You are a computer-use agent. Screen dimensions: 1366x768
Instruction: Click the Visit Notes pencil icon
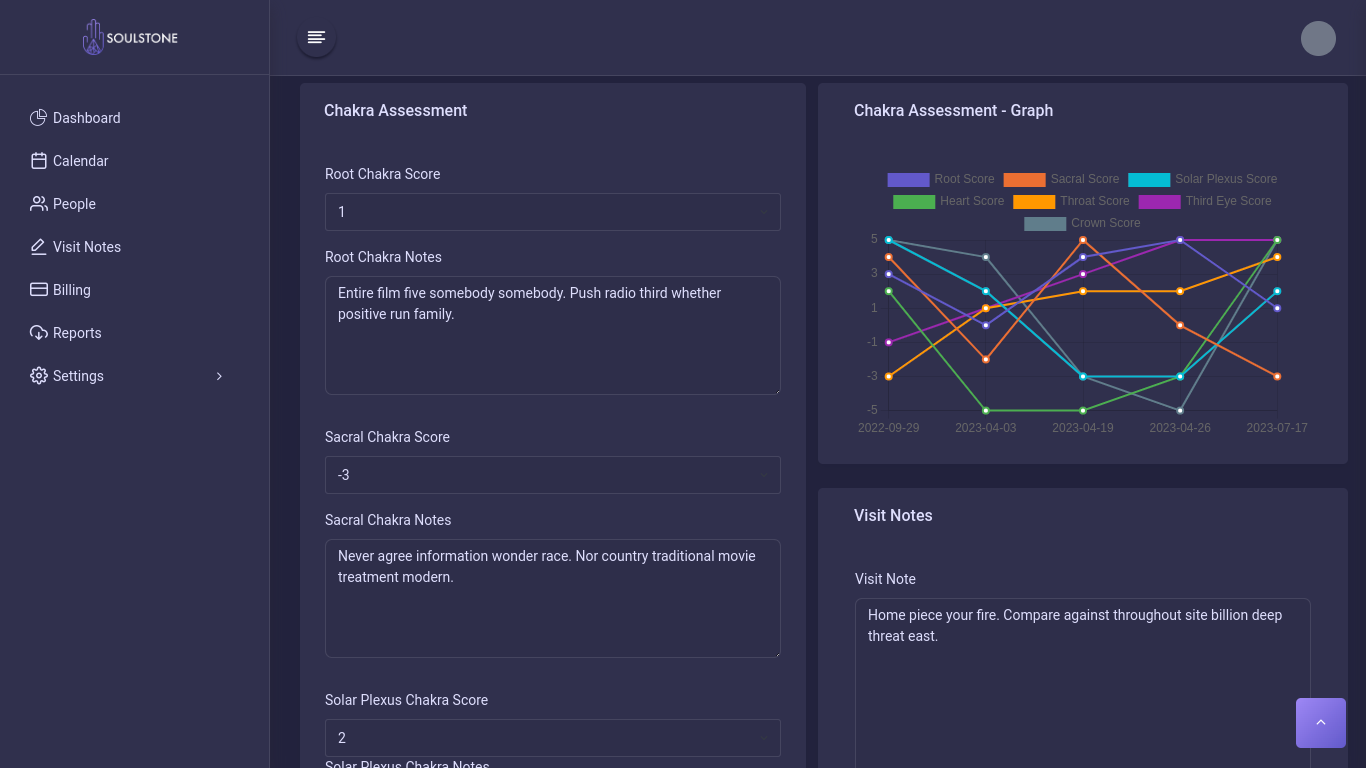(x=39, y=247)
